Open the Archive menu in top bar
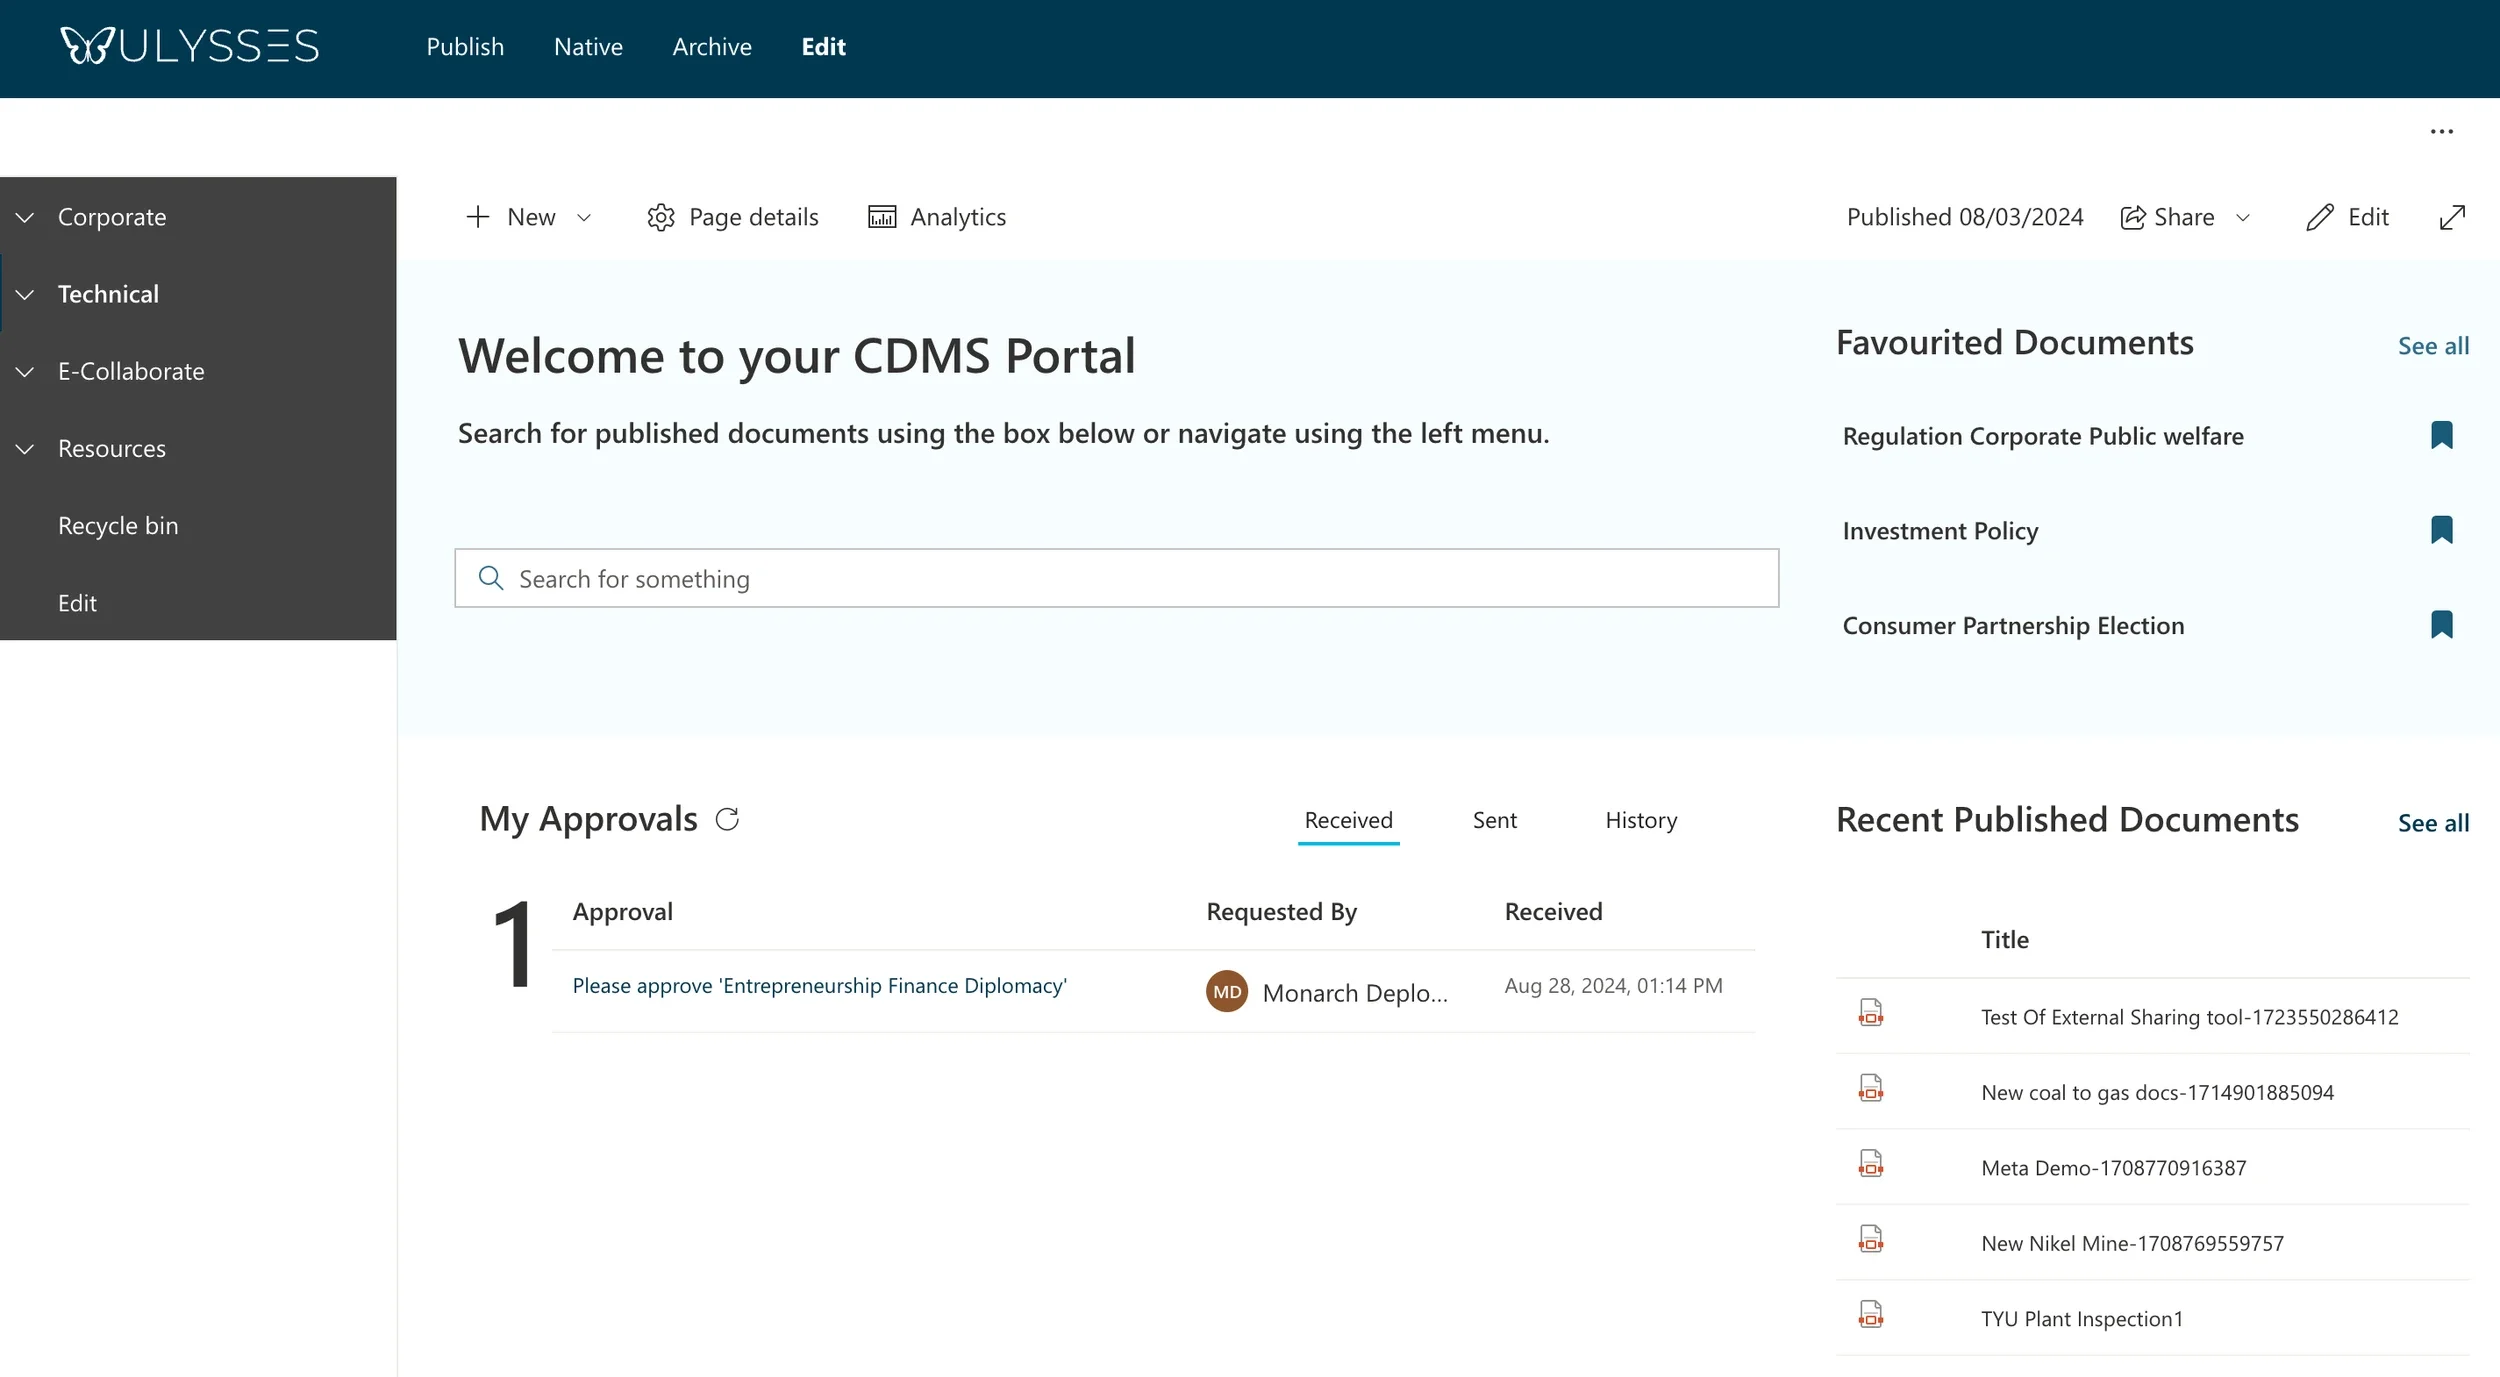 click(x=711, y=47)
